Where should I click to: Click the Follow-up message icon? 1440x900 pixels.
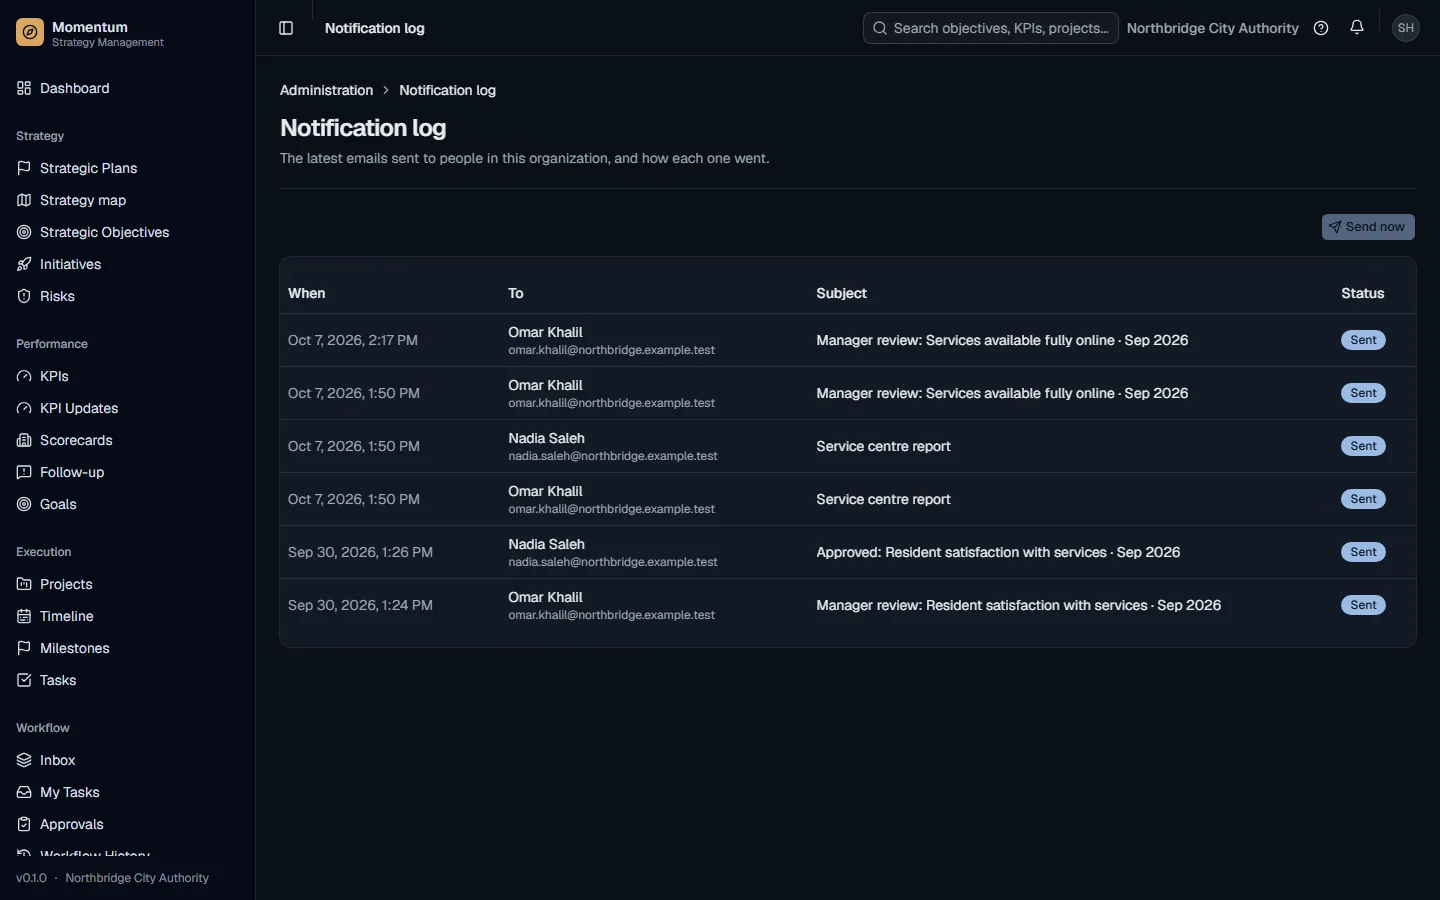(24, 472)
